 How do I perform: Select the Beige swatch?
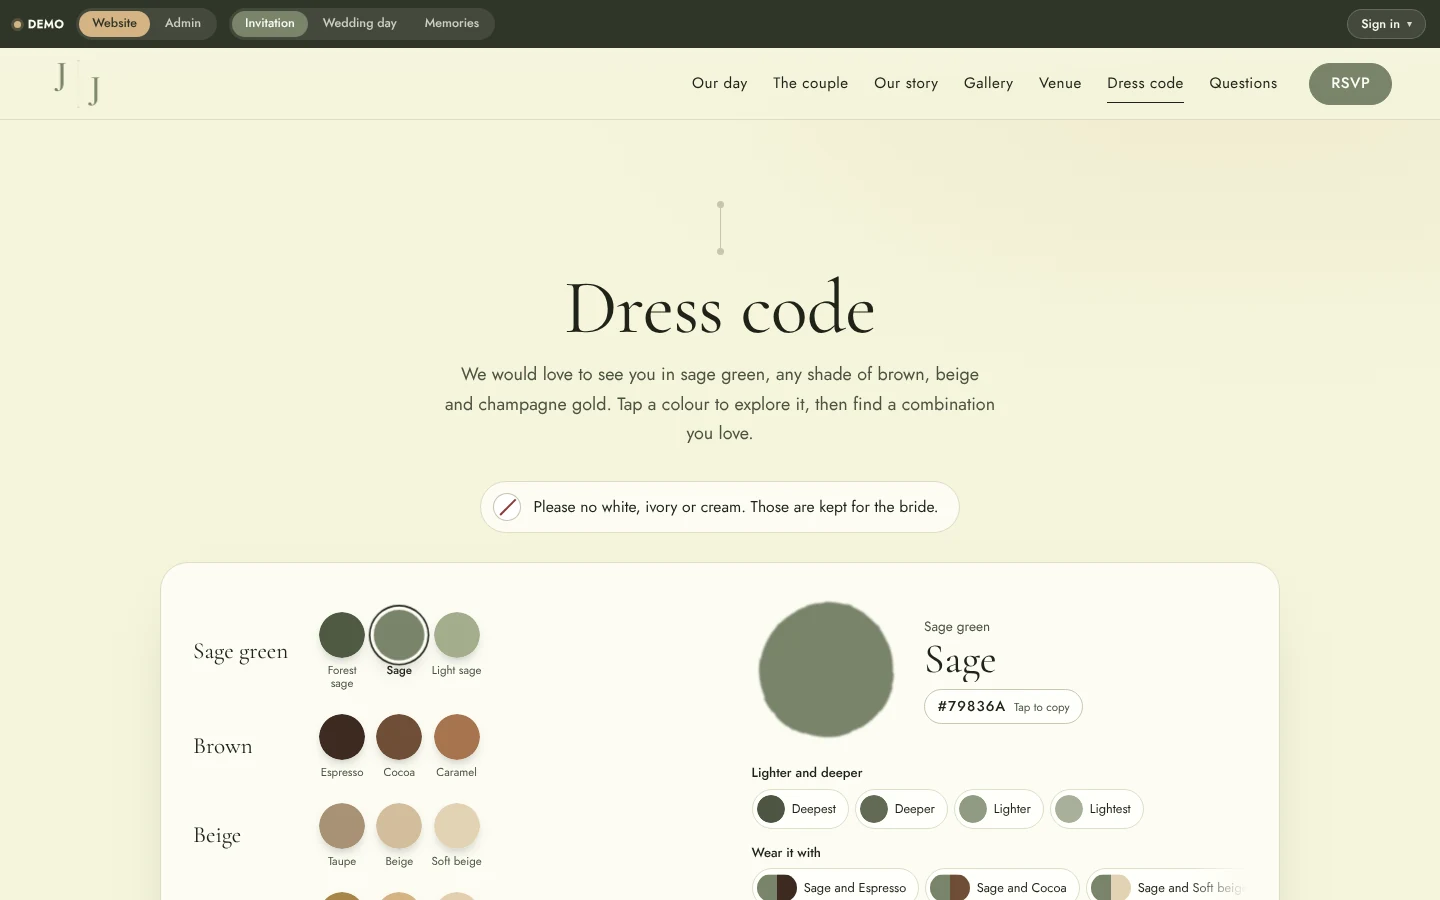(x=399, y=826)
